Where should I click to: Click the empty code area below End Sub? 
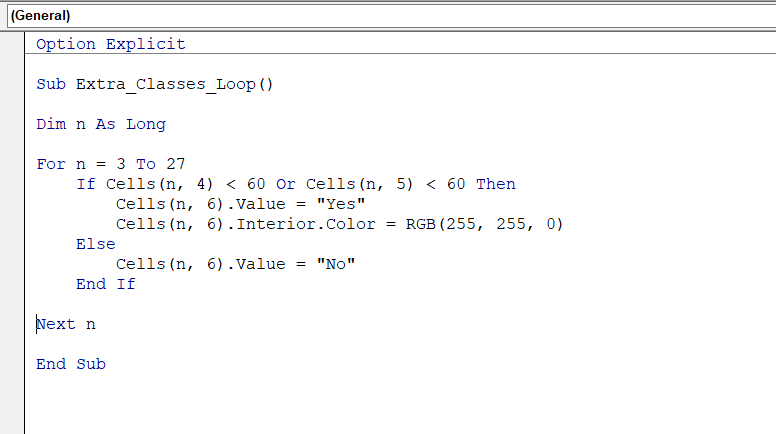400,400
